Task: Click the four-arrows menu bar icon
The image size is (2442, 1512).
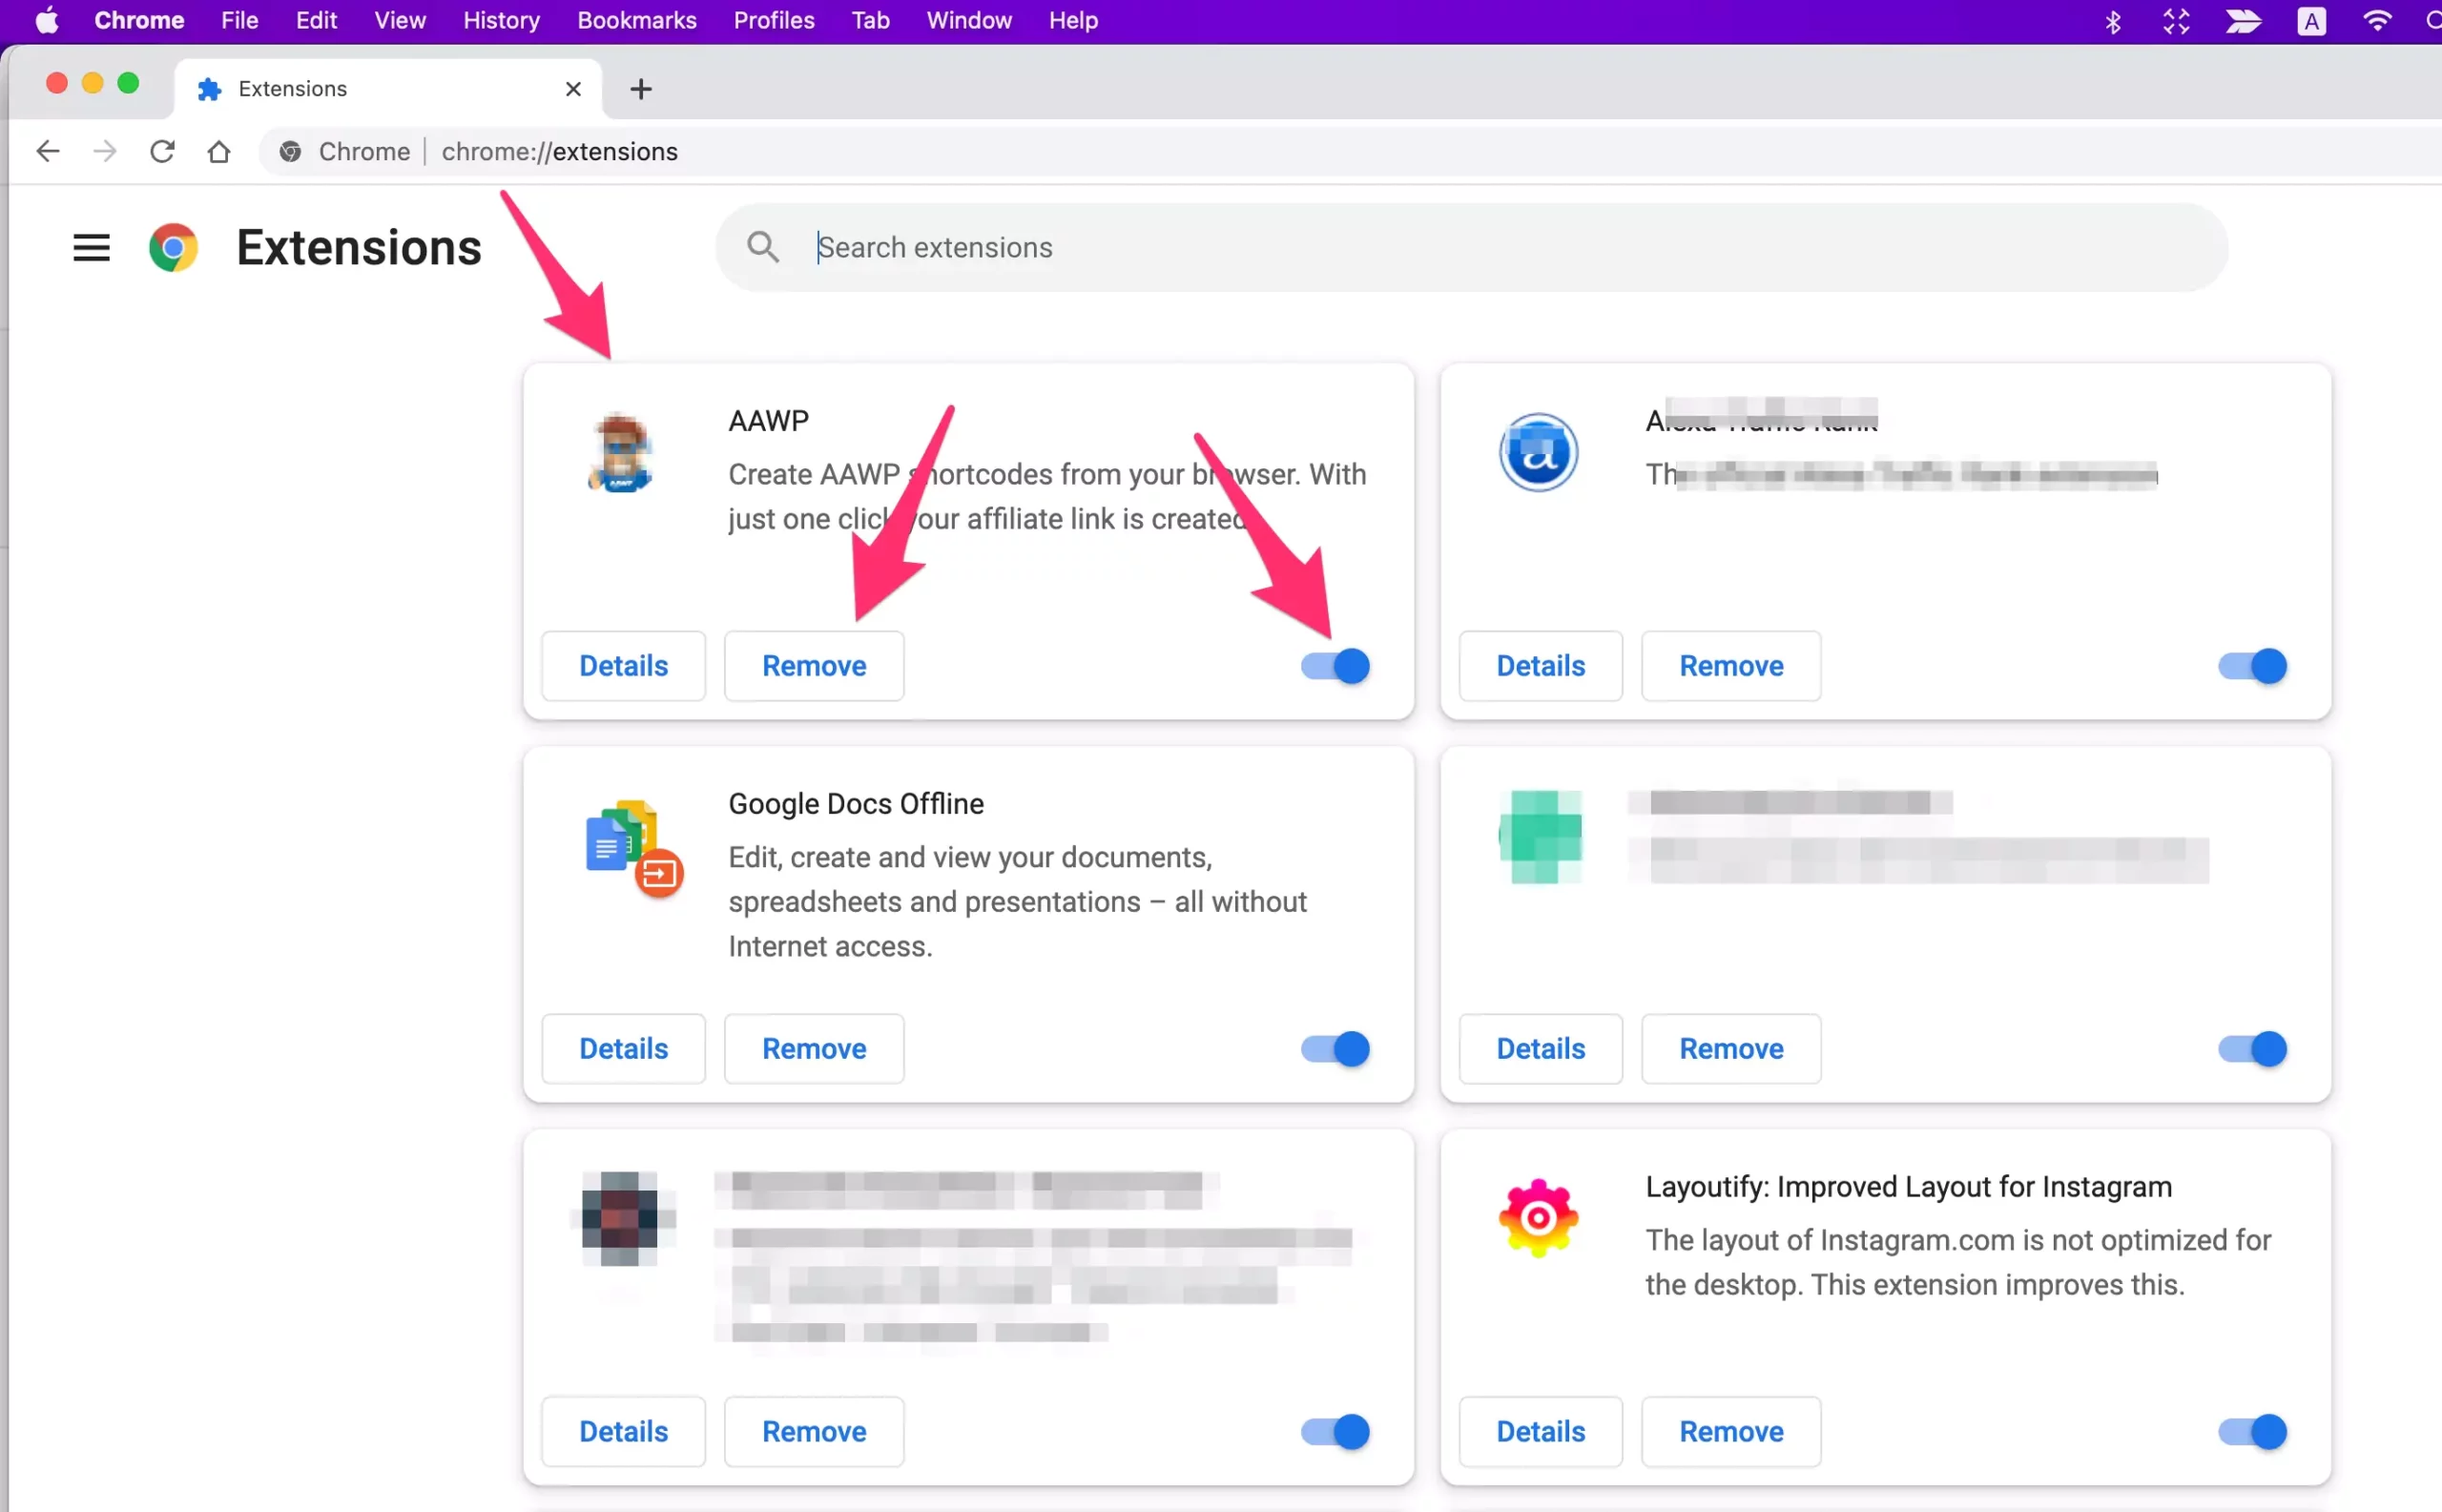Action: tap(2176, 21)
